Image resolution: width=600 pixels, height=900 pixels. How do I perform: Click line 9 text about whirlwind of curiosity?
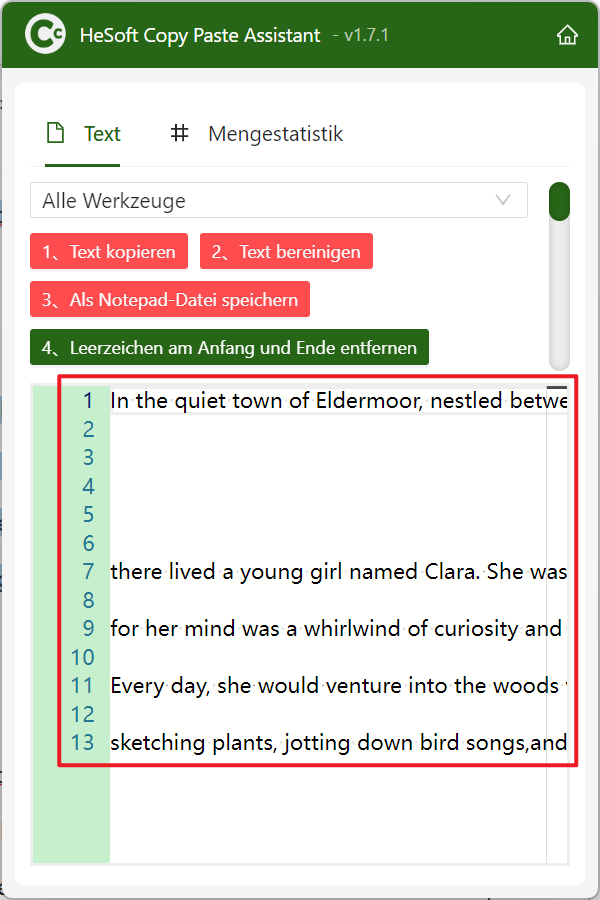coord(338,629)
